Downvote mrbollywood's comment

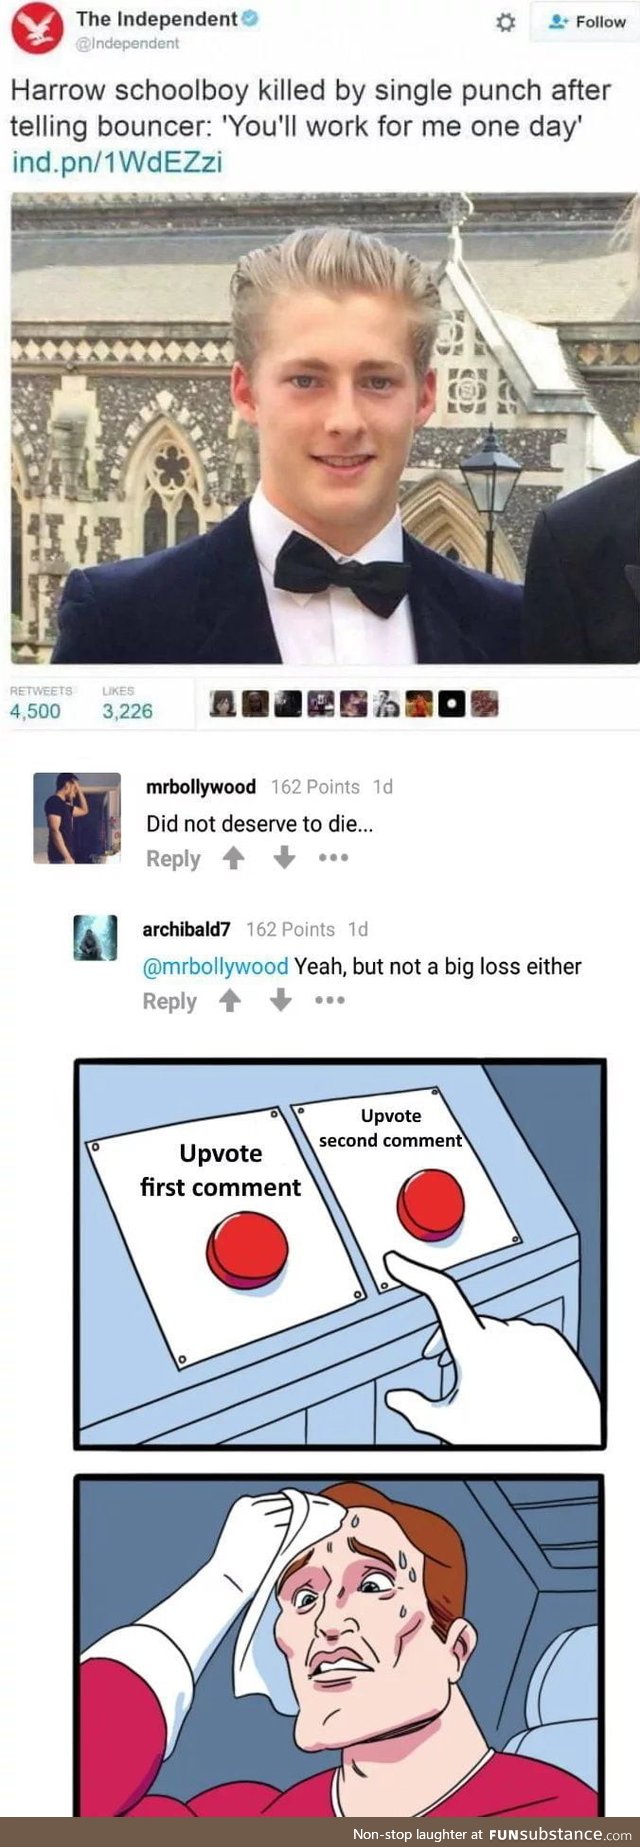[x=284, y=858]
